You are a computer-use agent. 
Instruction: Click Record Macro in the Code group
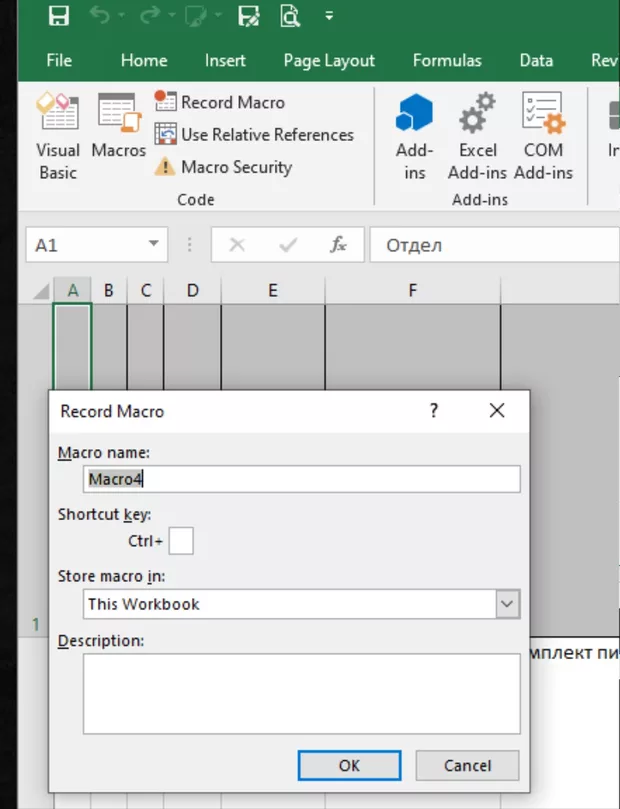click(220, 102)
